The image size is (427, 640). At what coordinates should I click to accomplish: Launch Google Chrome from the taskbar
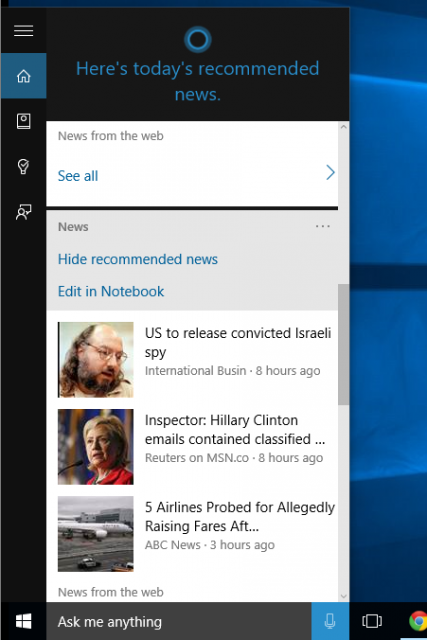pos(418,621)
